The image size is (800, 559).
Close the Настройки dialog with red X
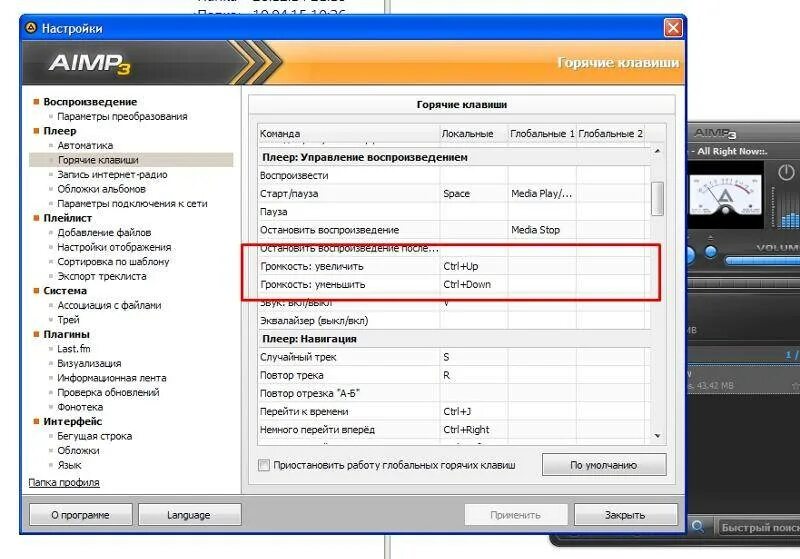coord(673,28)
